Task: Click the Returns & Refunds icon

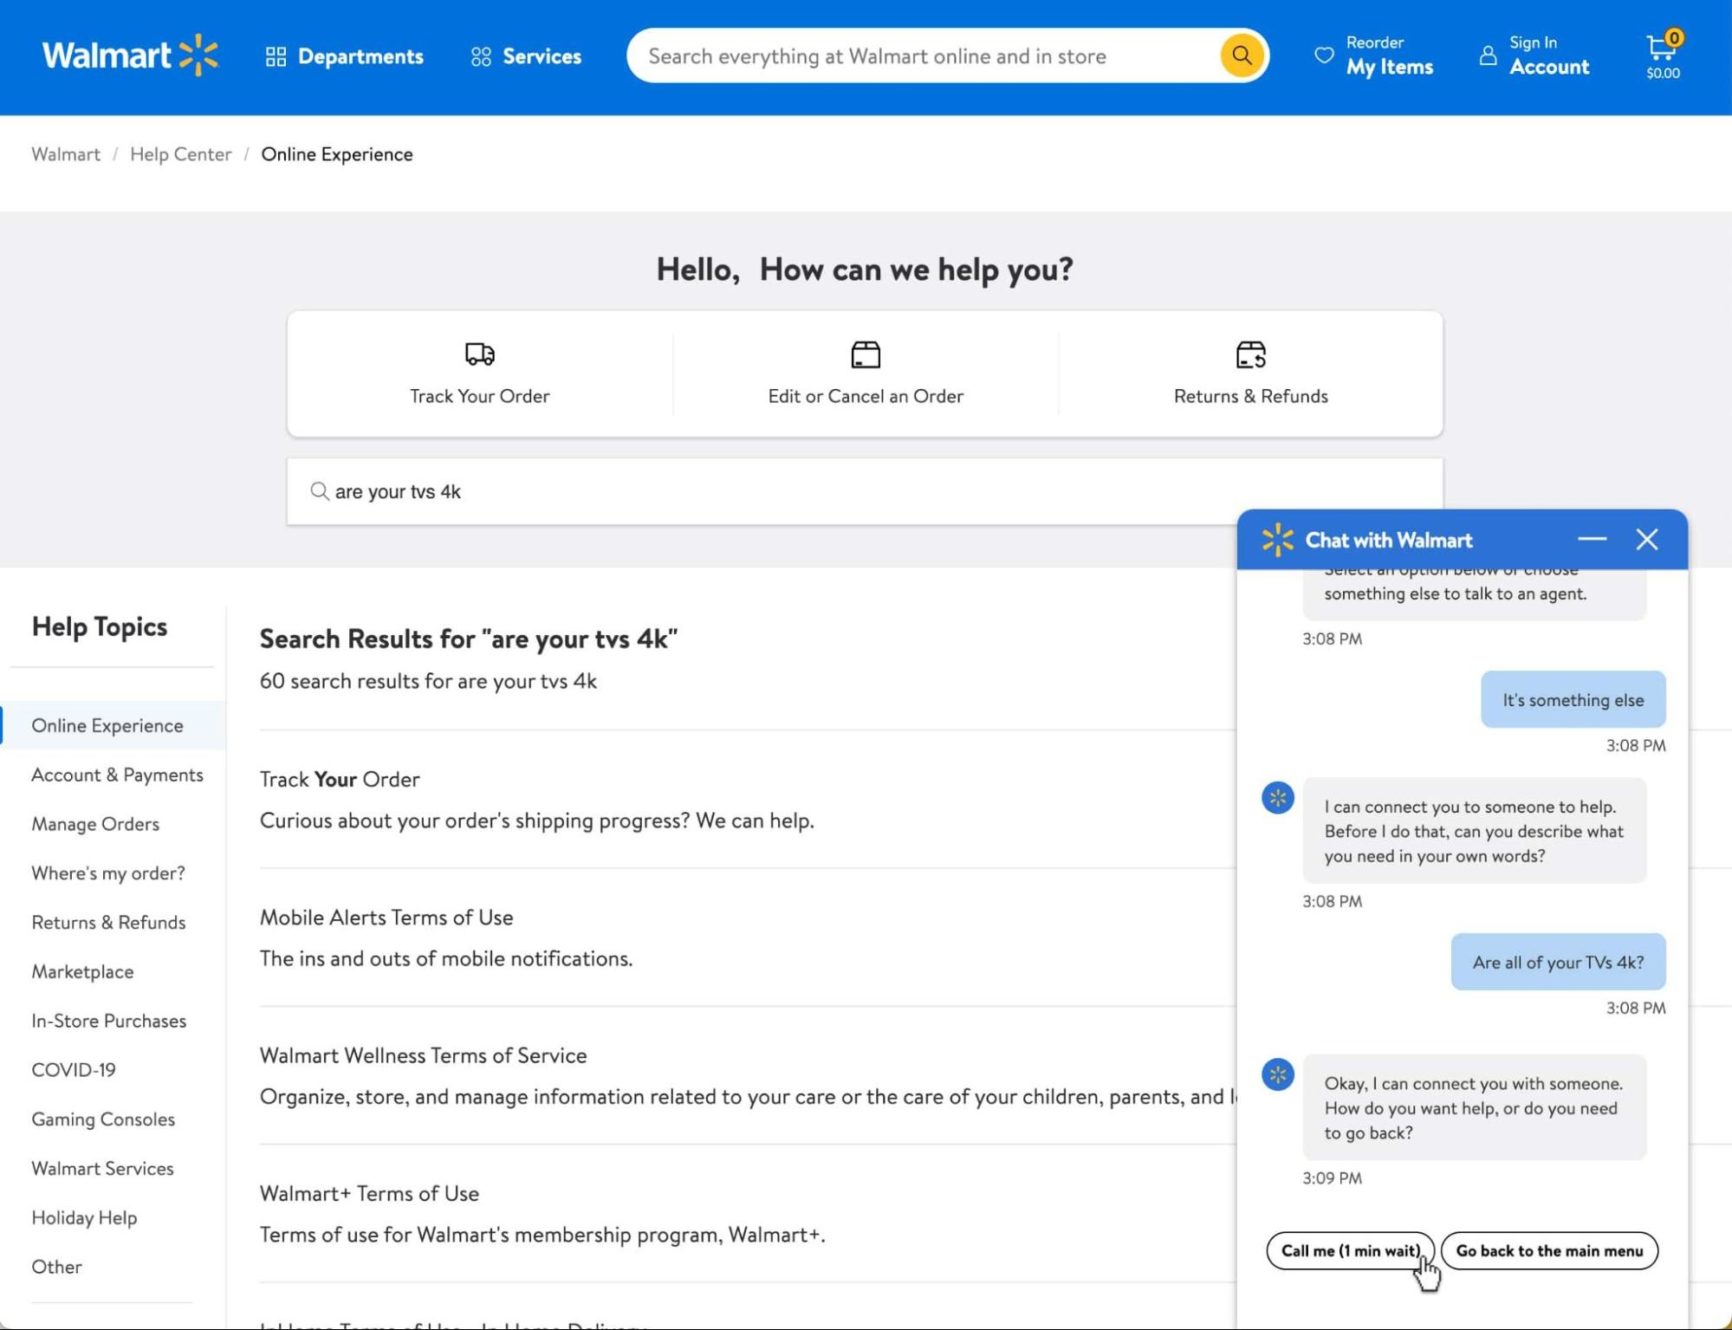Action: pyautogui.click(x=1250, y=354)
